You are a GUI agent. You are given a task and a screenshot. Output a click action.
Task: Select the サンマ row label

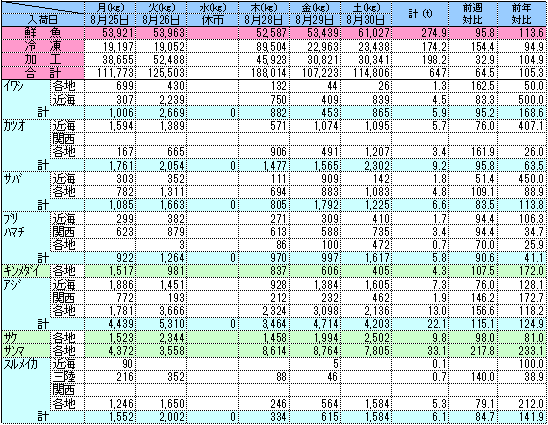tap(15, 351)
